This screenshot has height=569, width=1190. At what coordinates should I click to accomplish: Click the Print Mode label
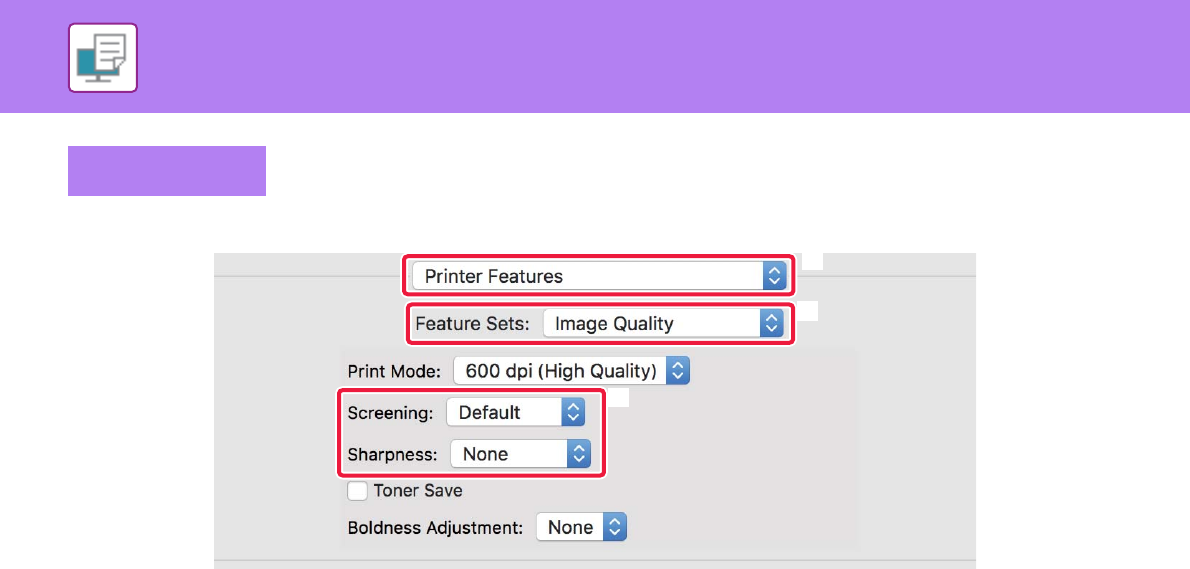pyautogui.click(x=393, y=371)
